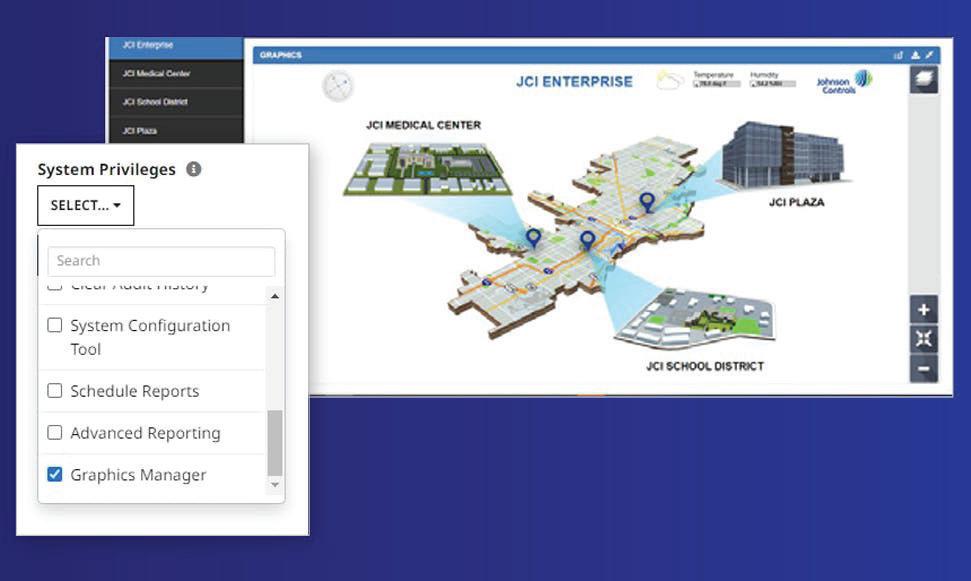Viewport: 971px width, 581px height.
Task: Click the round network icon beside JCI Enterprise title
Action: pyautogui.click(x=337, y=85)
